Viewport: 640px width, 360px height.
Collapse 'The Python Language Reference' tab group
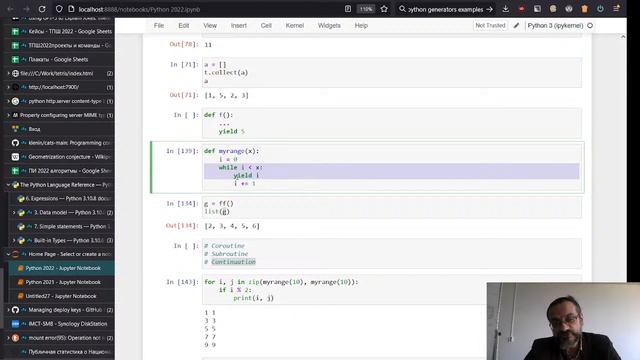click(x=8, y=185)
